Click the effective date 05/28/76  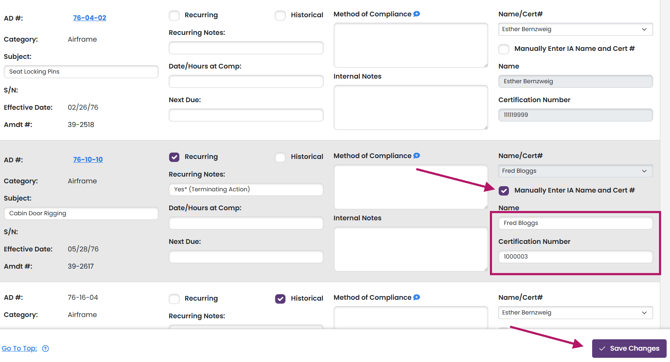(83, 249)
